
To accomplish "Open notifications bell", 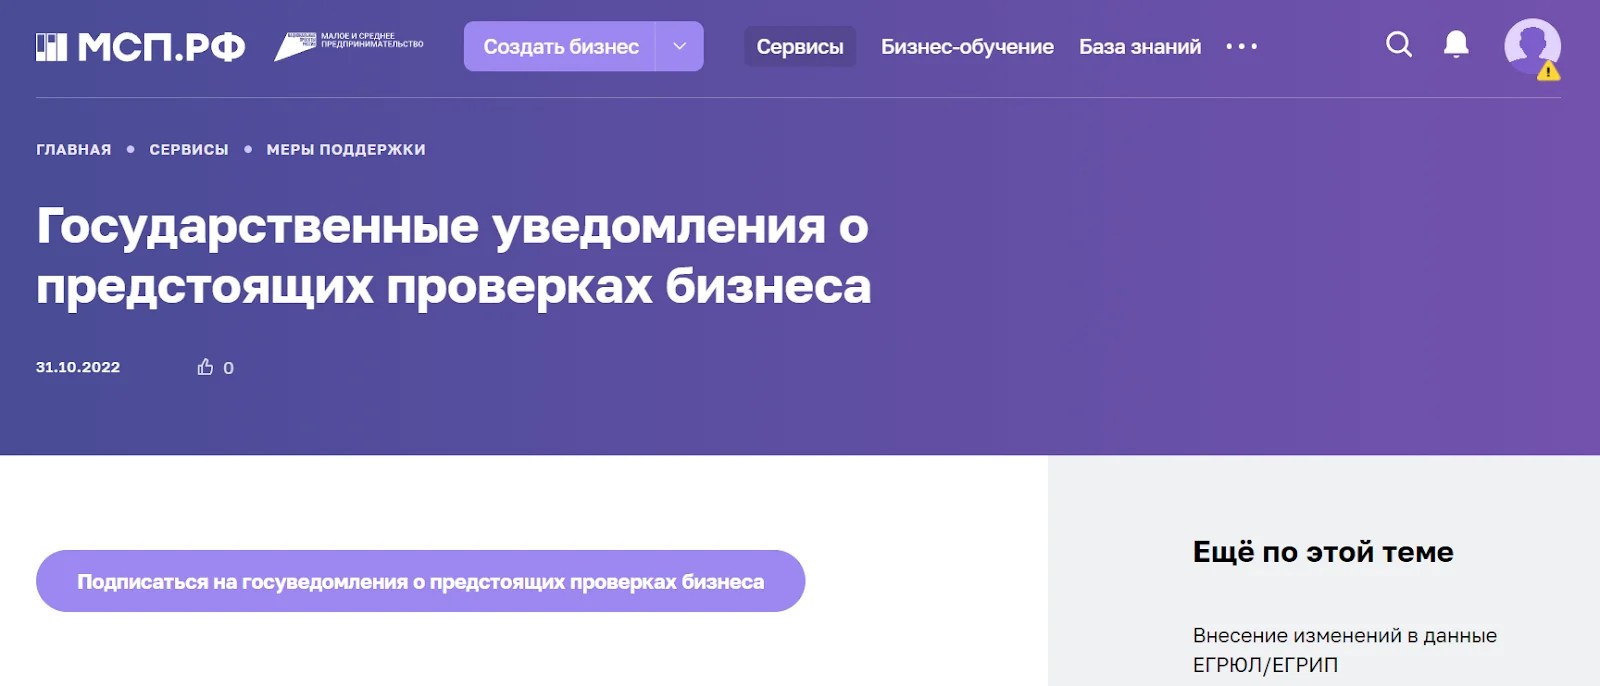I will pyautogui.click(x=1456, y=45).
